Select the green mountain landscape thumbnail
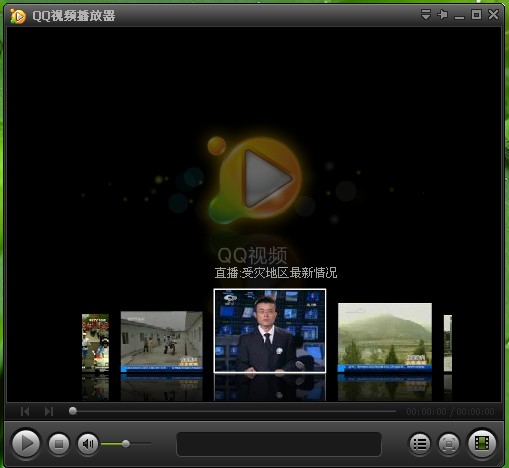The width and height of the screenshot is (509, 468). [385, 337]
